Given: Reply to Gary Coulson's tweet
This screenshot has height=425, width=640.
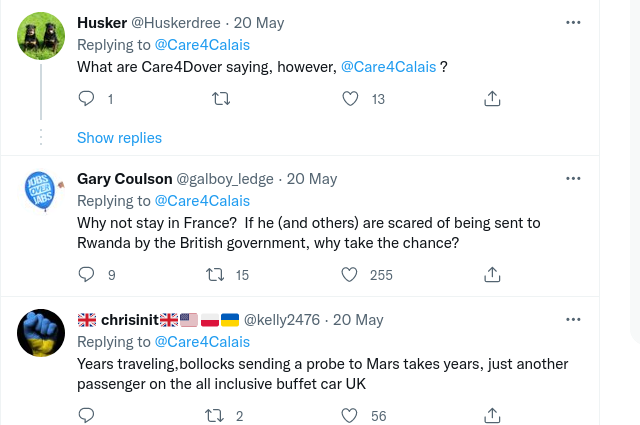Looking at the screenshot, I should tap(86, 274).
